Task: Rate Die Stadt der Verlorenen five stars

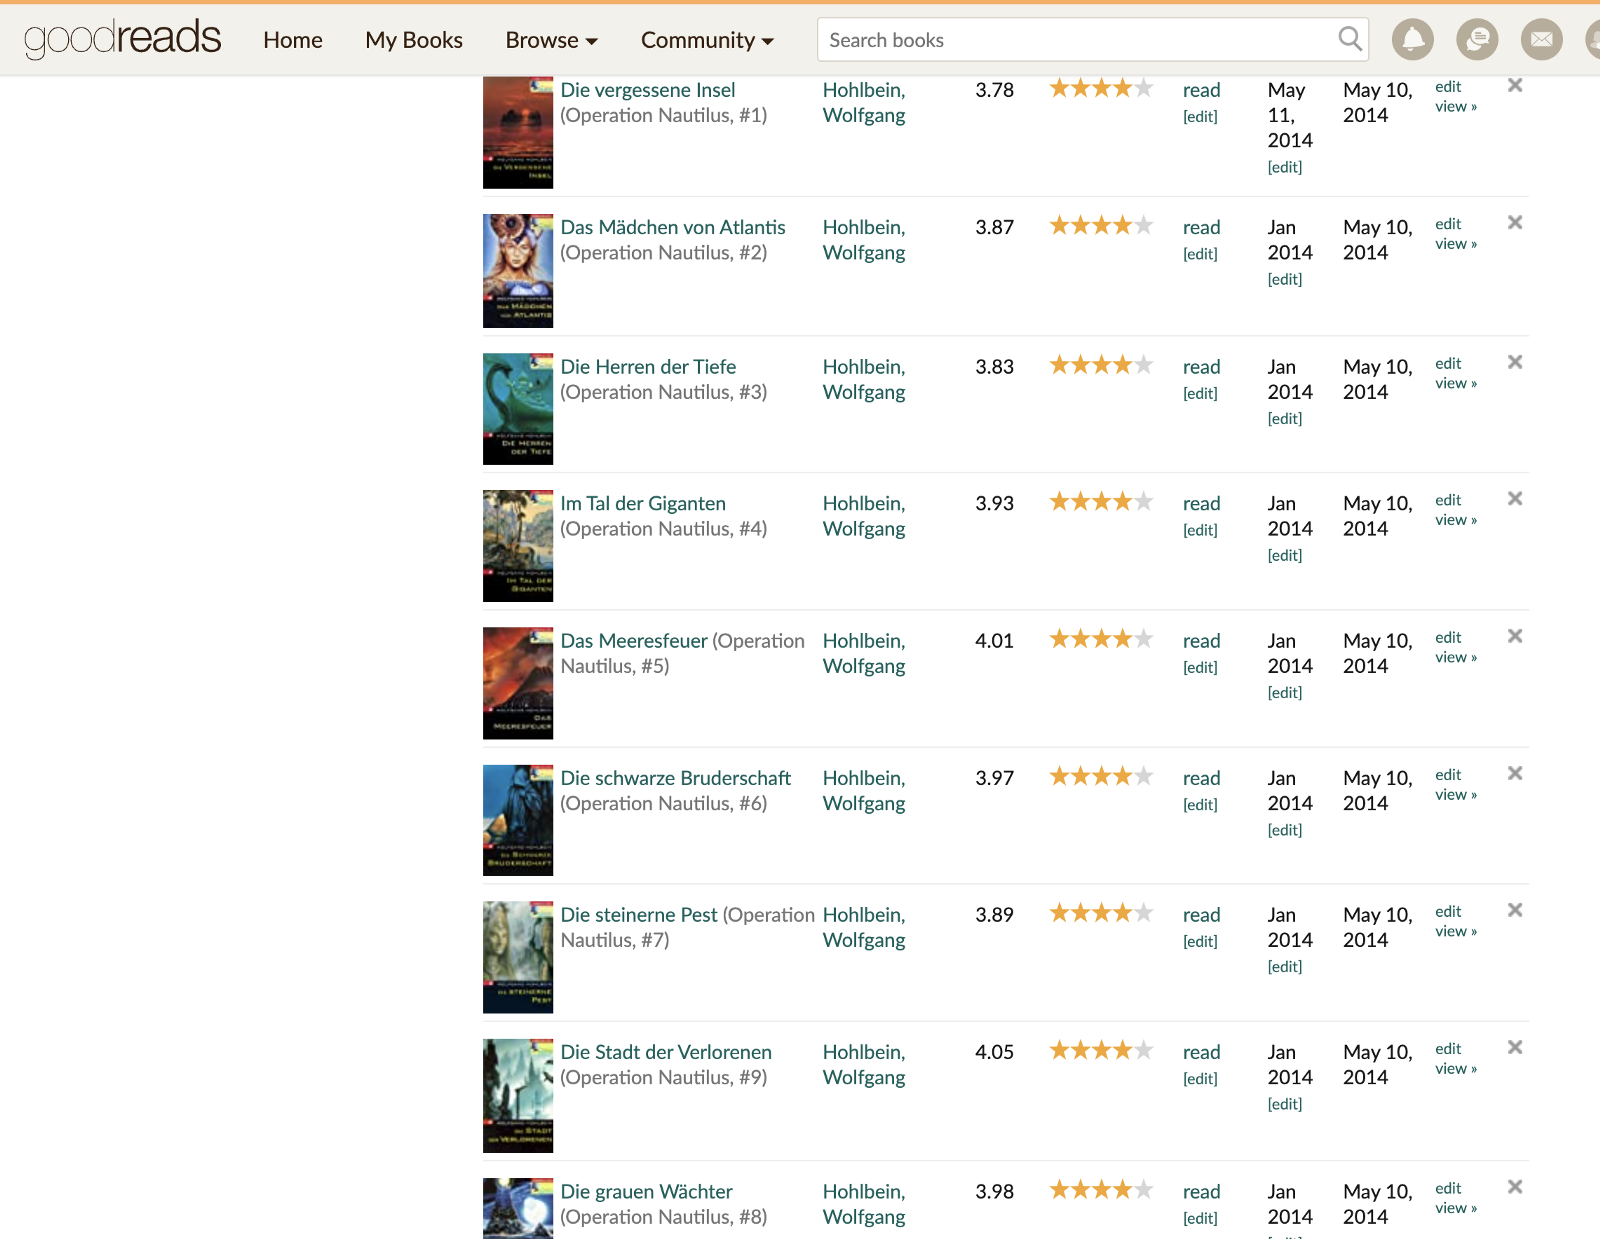Action: 1144,1050
